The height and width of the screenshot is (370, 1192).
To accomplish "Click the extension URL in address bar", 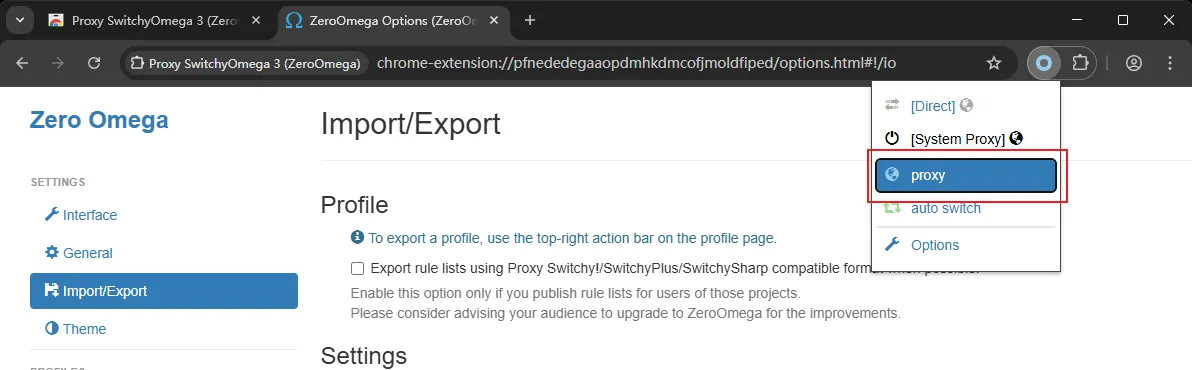I will pos(636,63).
